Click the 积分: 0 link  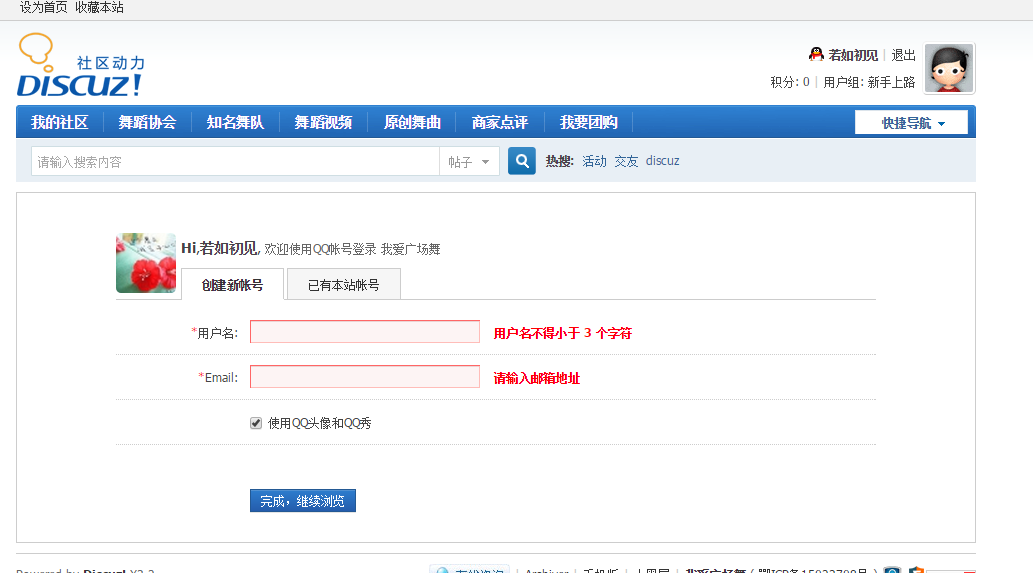[x=790, y=82]
